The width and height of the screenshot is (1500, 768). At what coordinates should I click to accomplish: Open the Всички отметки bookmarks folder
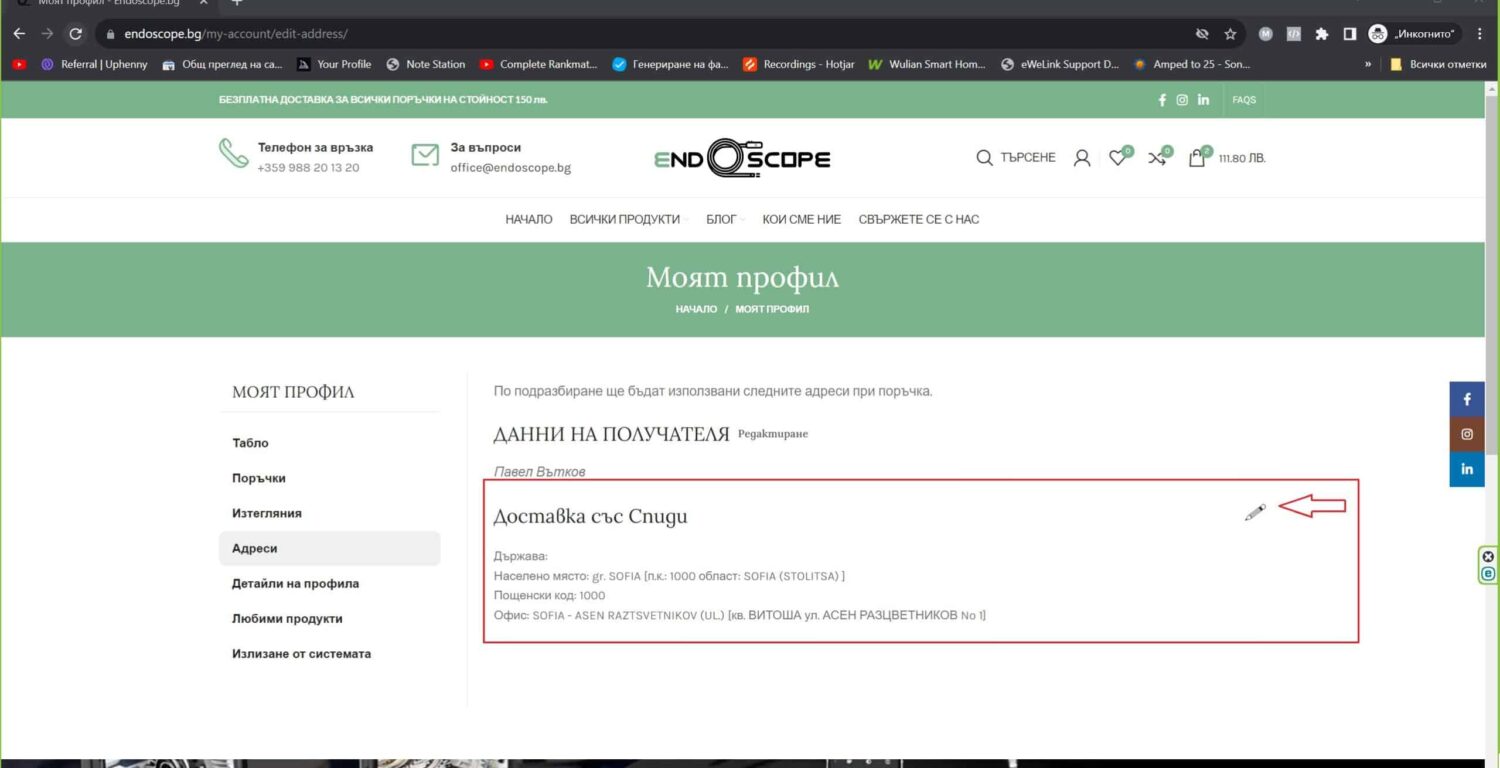click(1438, 64)
